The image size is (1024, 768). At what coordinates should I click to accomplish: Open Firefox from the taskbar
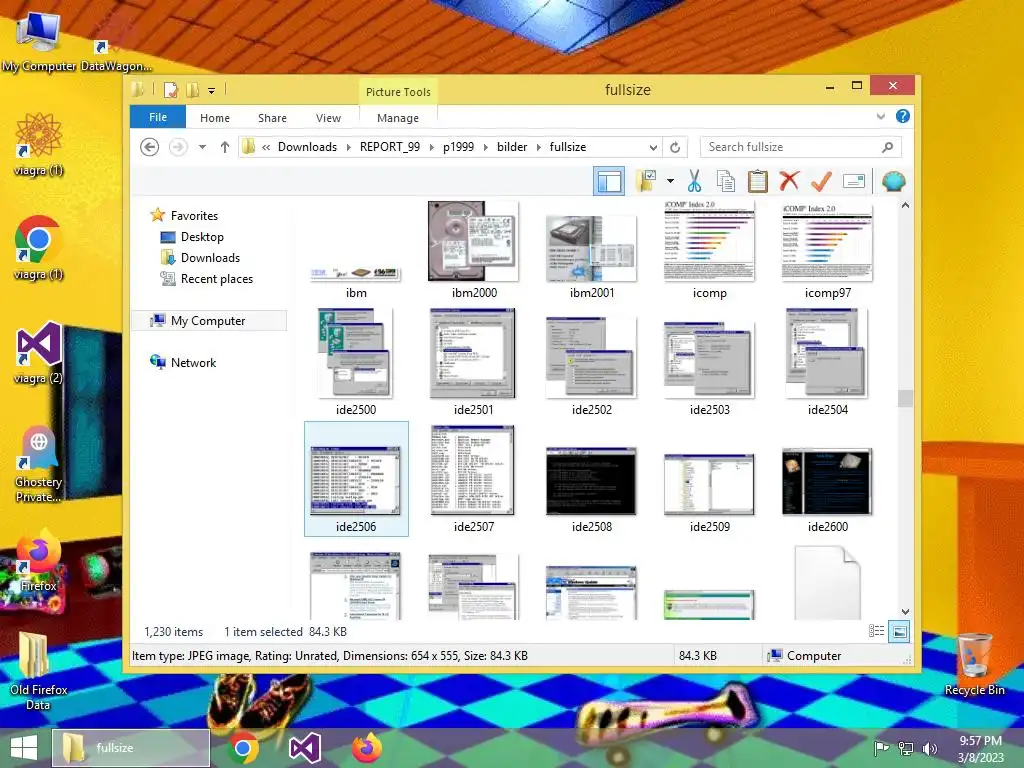point(367,748)
